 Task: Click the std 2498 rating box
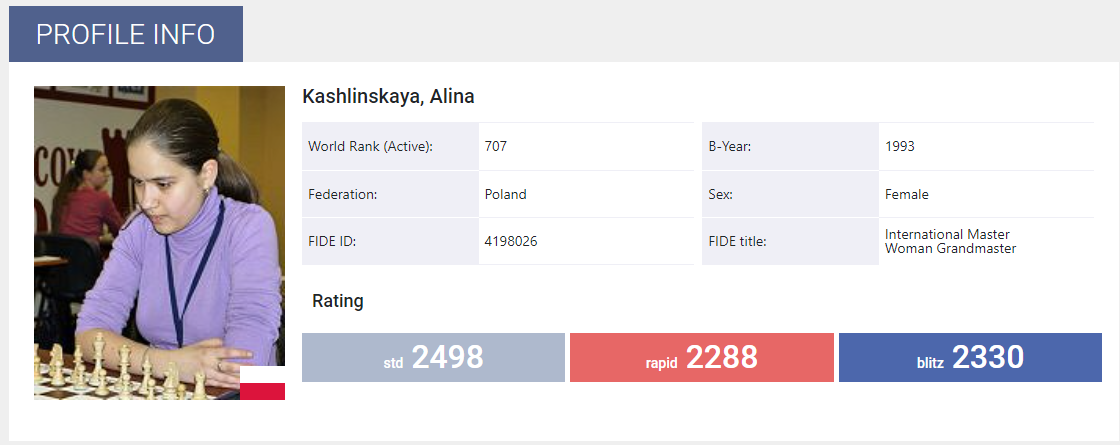pos(434,357)
